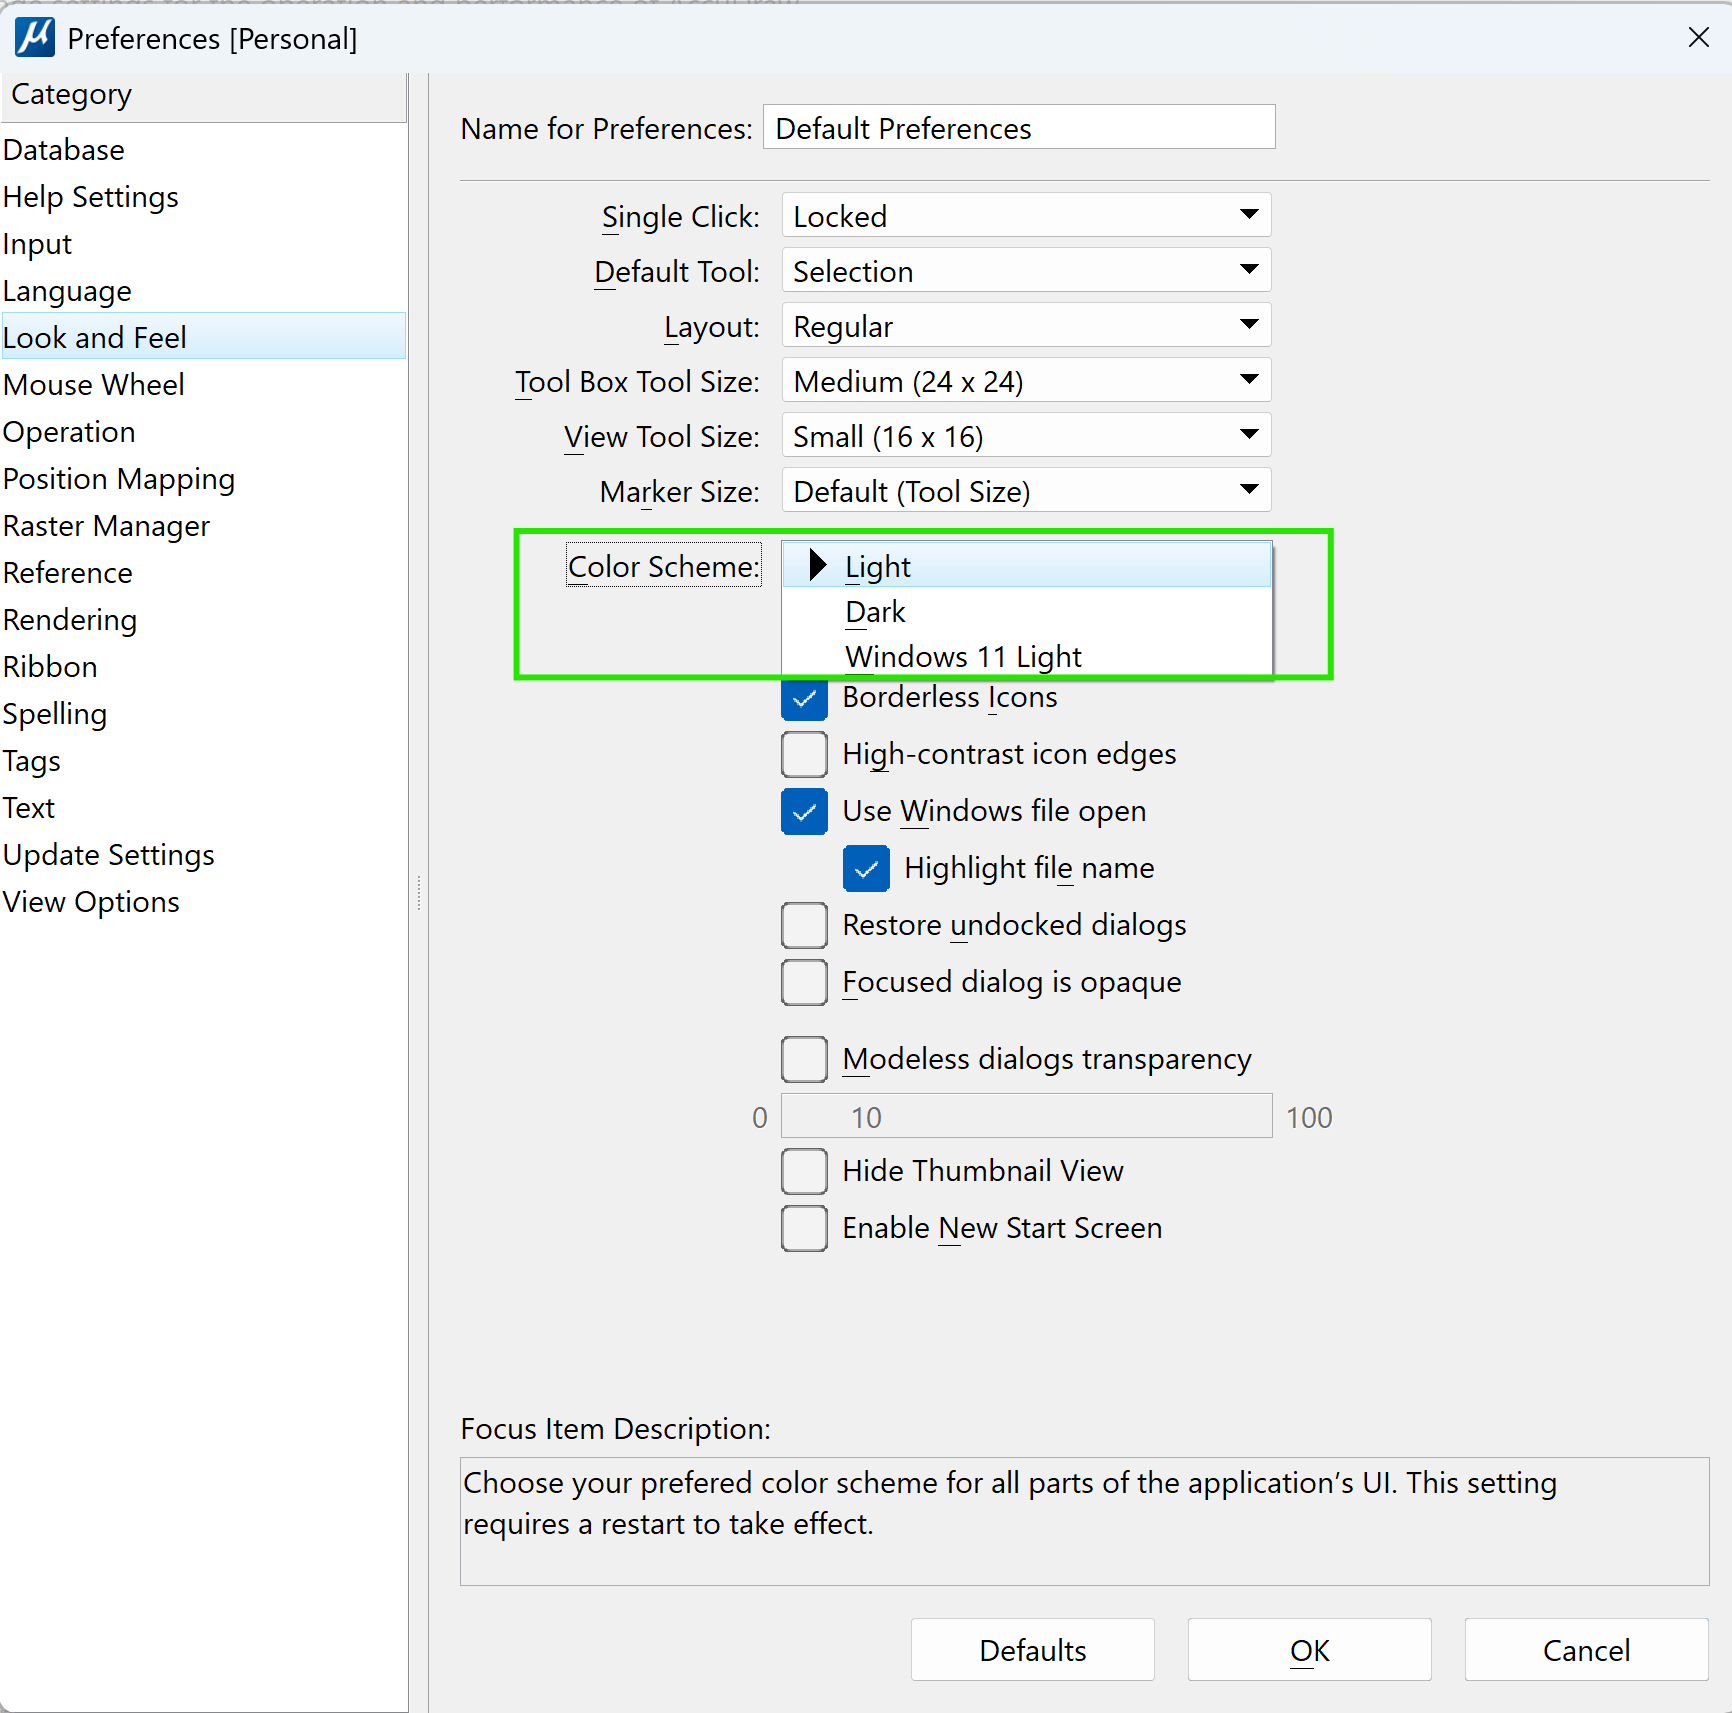Turn on Modeless dialogs transparency
1732x1713 pixels.
804,1059
